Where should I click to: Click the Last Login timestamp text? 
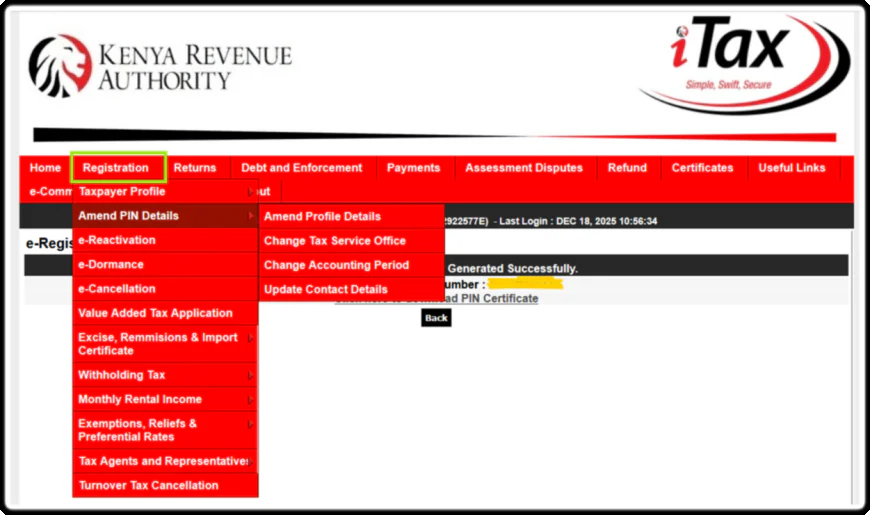click(578, 221)
